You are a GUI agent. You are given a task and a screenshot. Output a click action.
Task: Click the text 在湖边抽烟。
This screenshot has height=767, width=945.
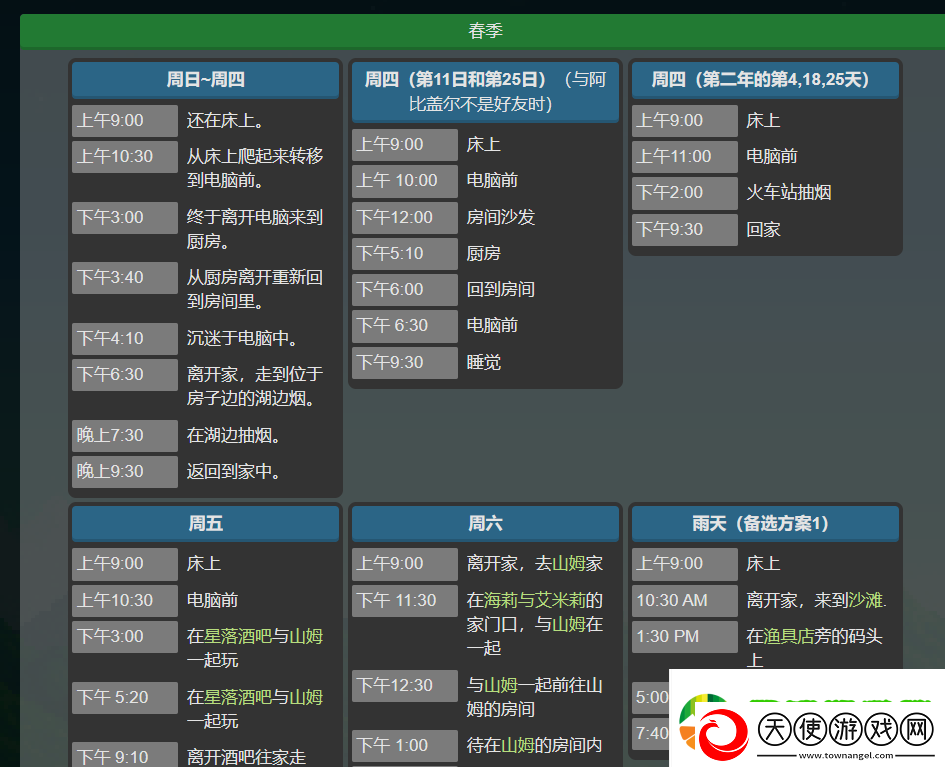click(233, 435)
